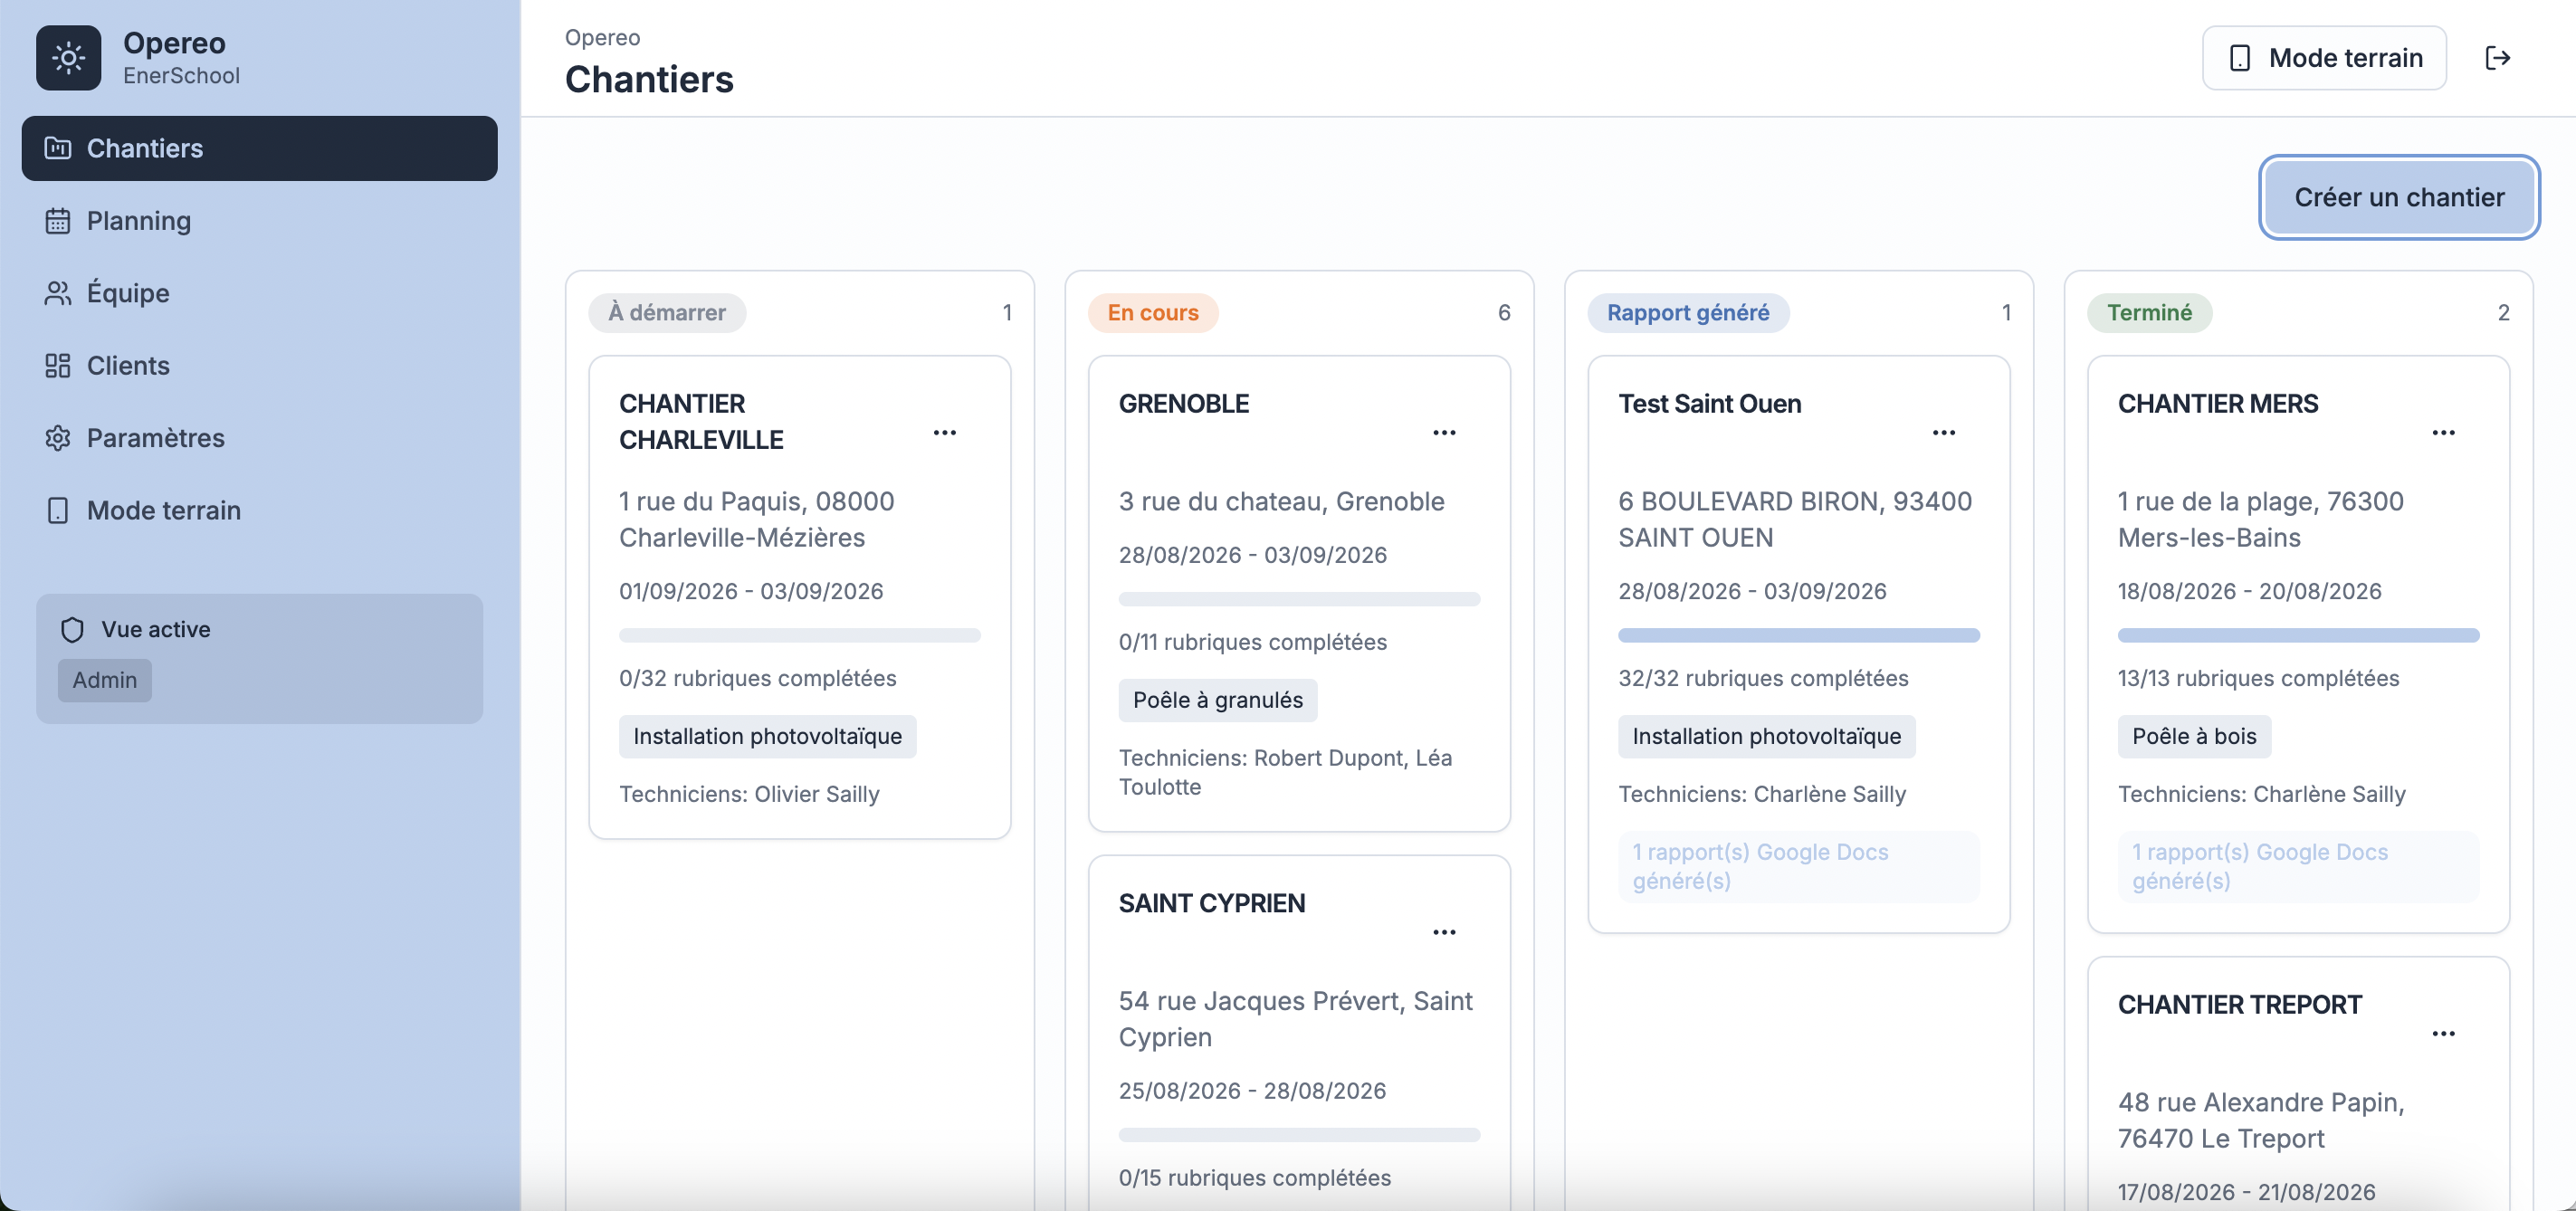2576x1211 pixels.
Task: Open the GRENOBLE chantier title
Action: [1183, 404]
